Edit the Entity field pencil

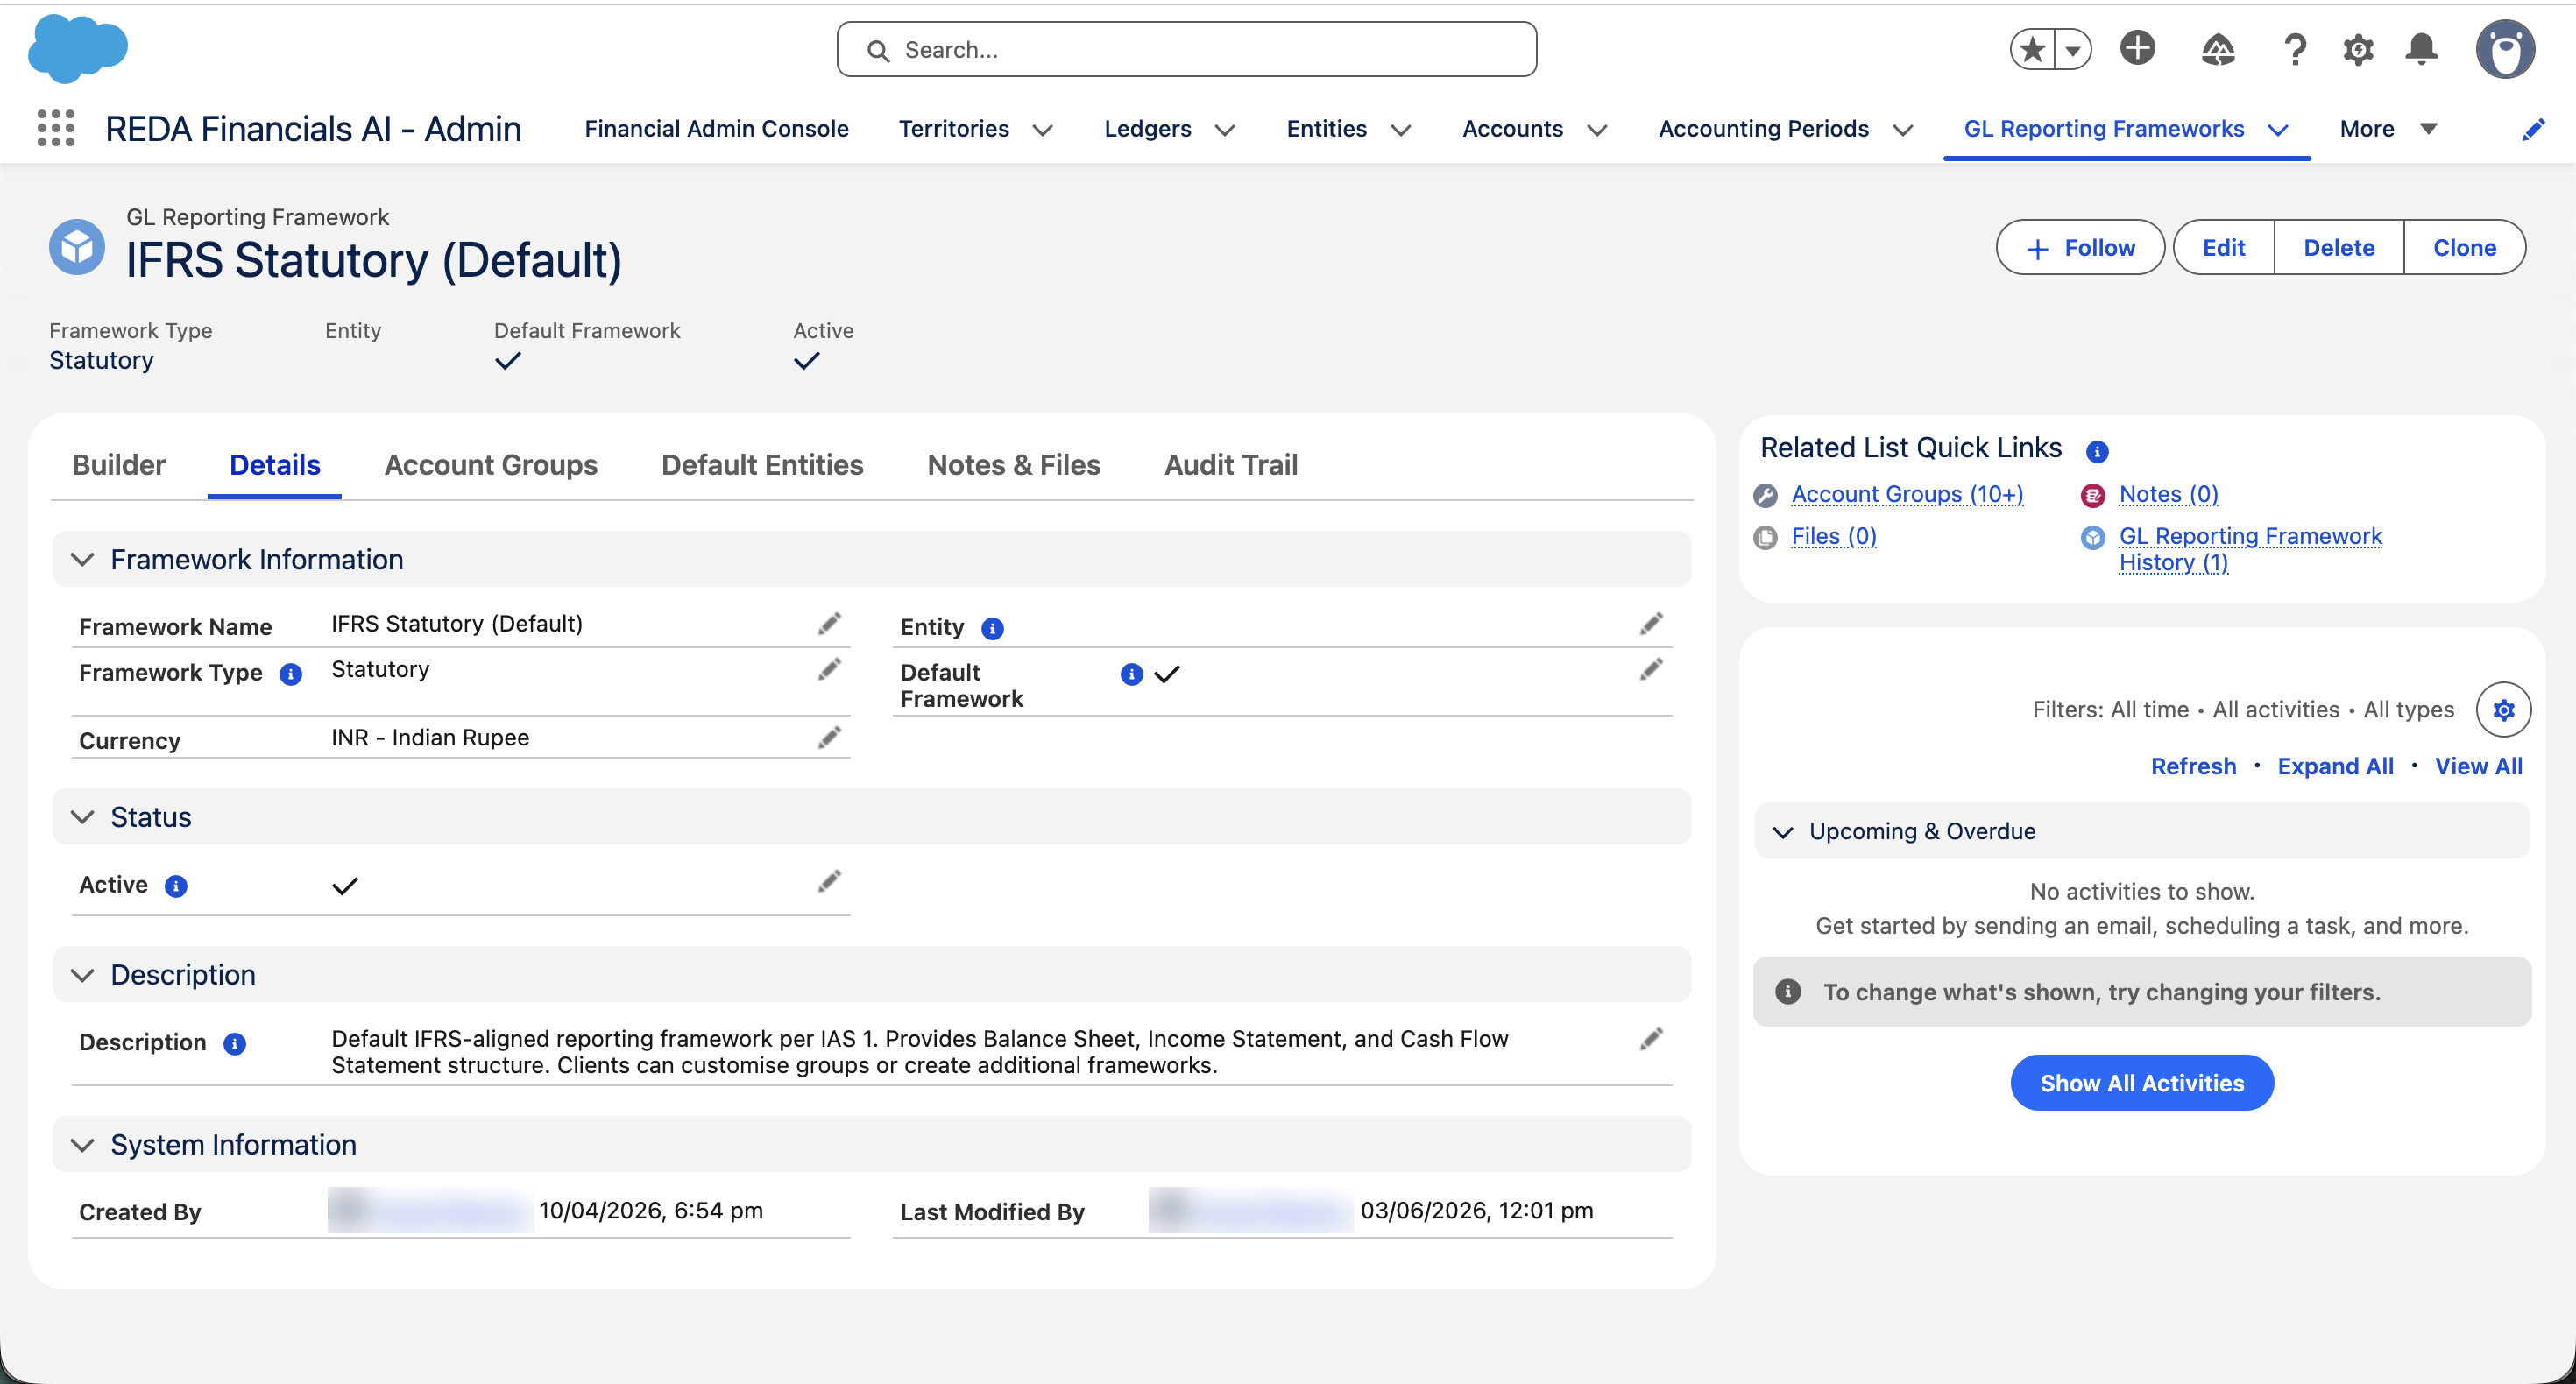[1651, 624]
